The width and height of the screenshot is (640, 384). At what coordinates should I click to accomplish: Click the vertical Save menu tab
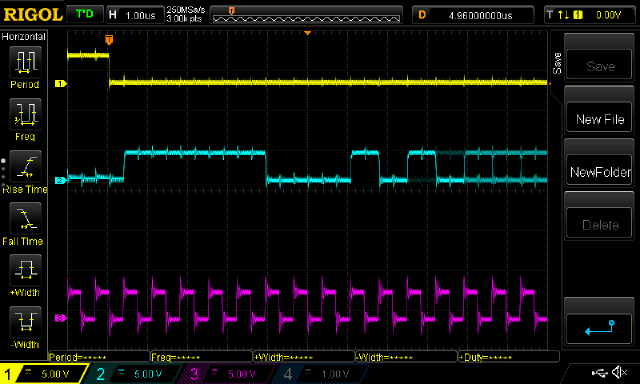pyautogui.click(x=557, y=63)
